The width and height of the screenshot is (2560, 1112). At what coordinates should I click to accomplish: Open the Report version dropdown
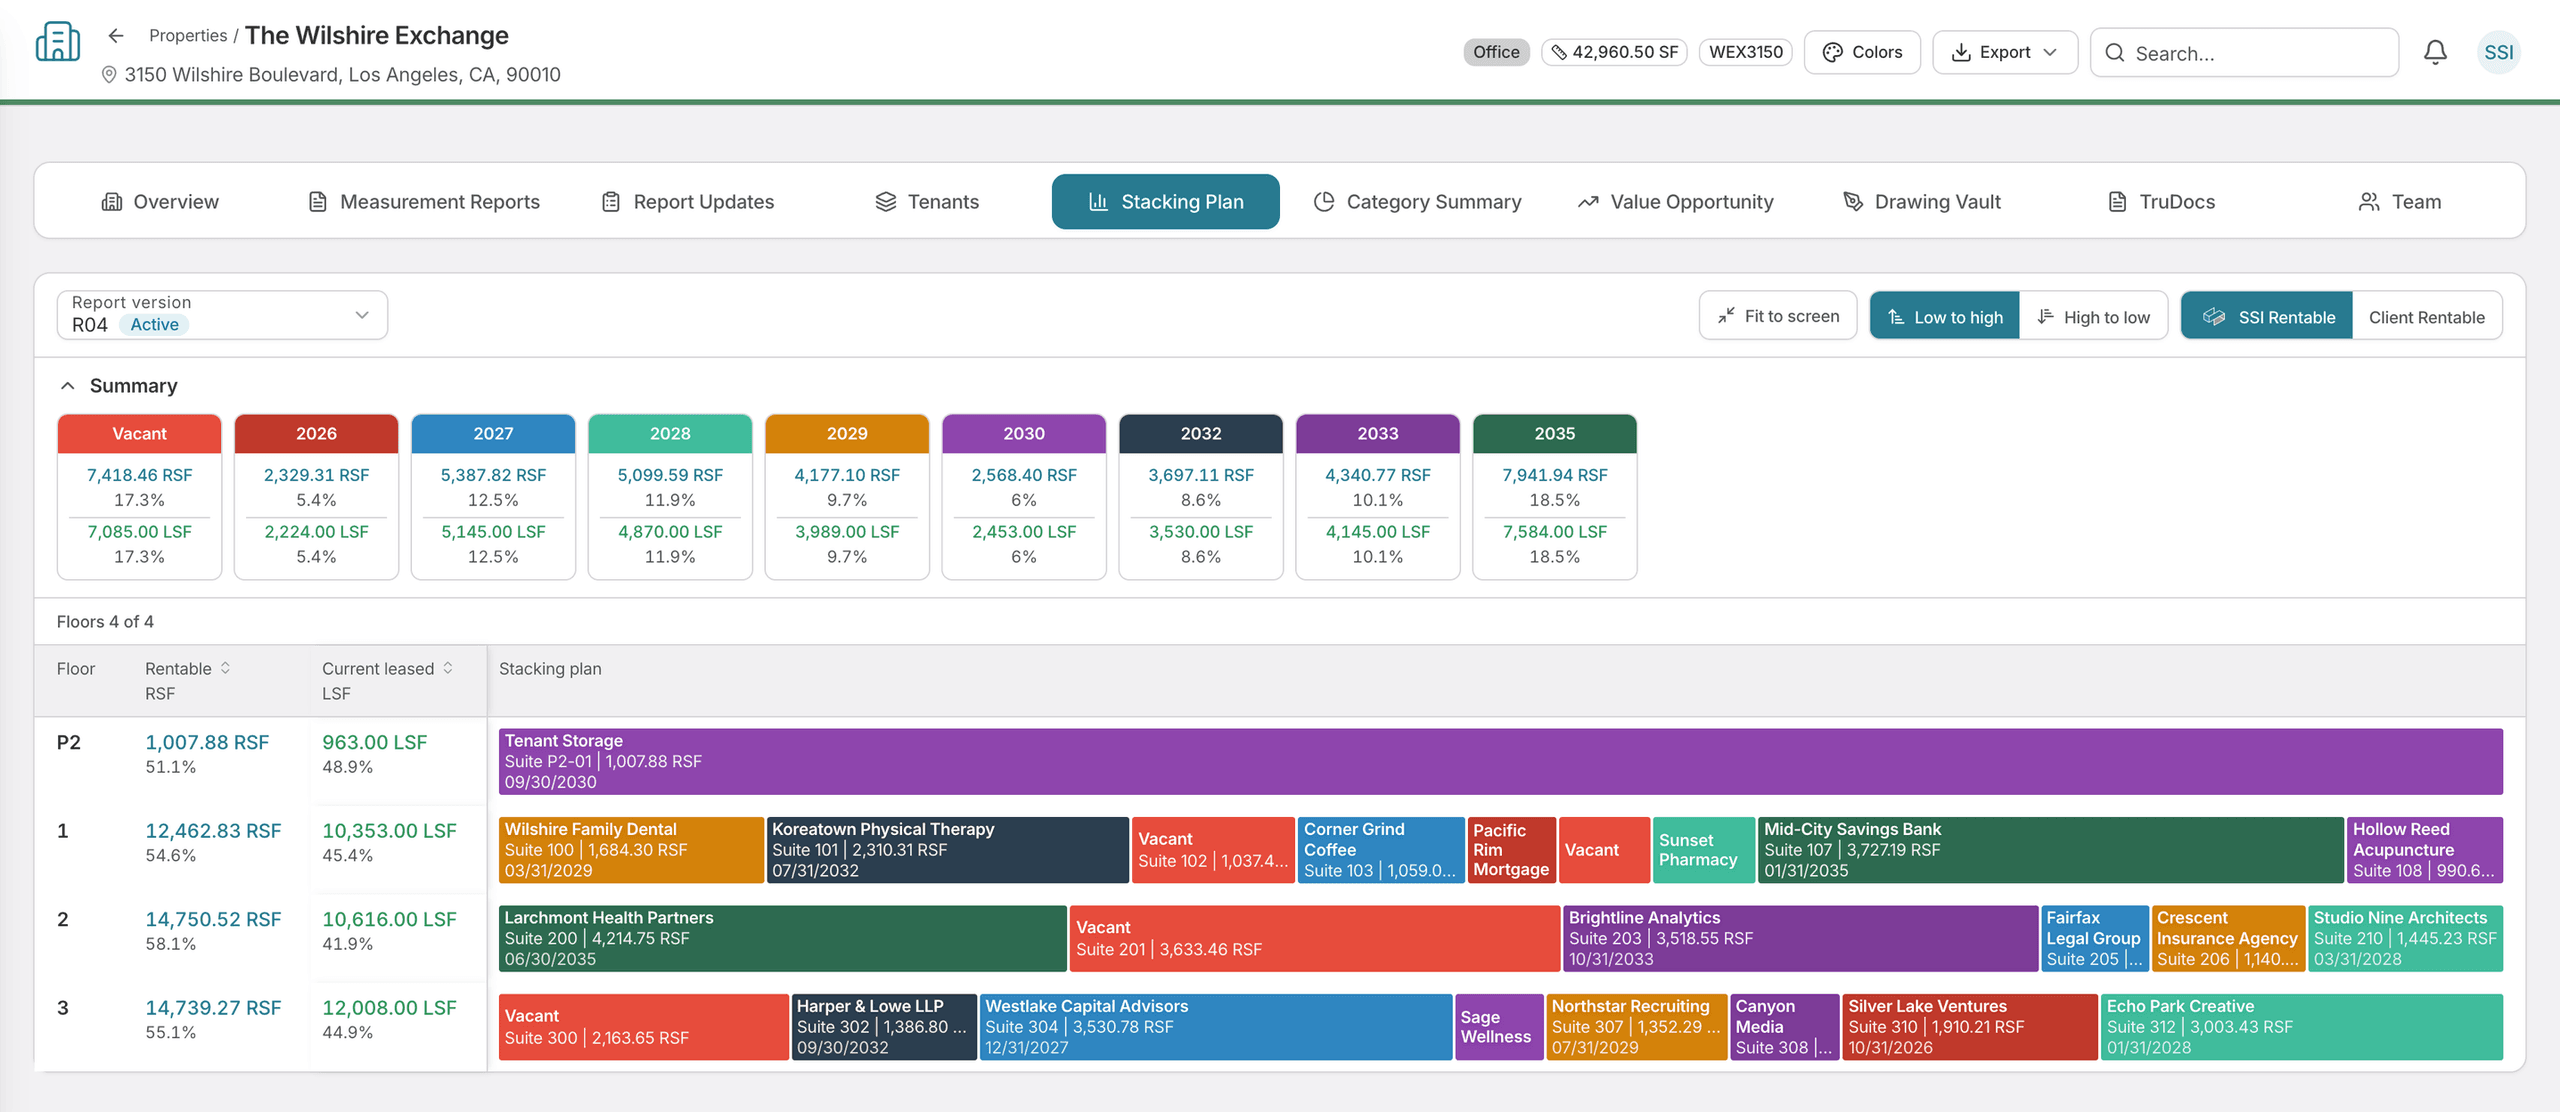pyautogui.click(x=222, y=315)
